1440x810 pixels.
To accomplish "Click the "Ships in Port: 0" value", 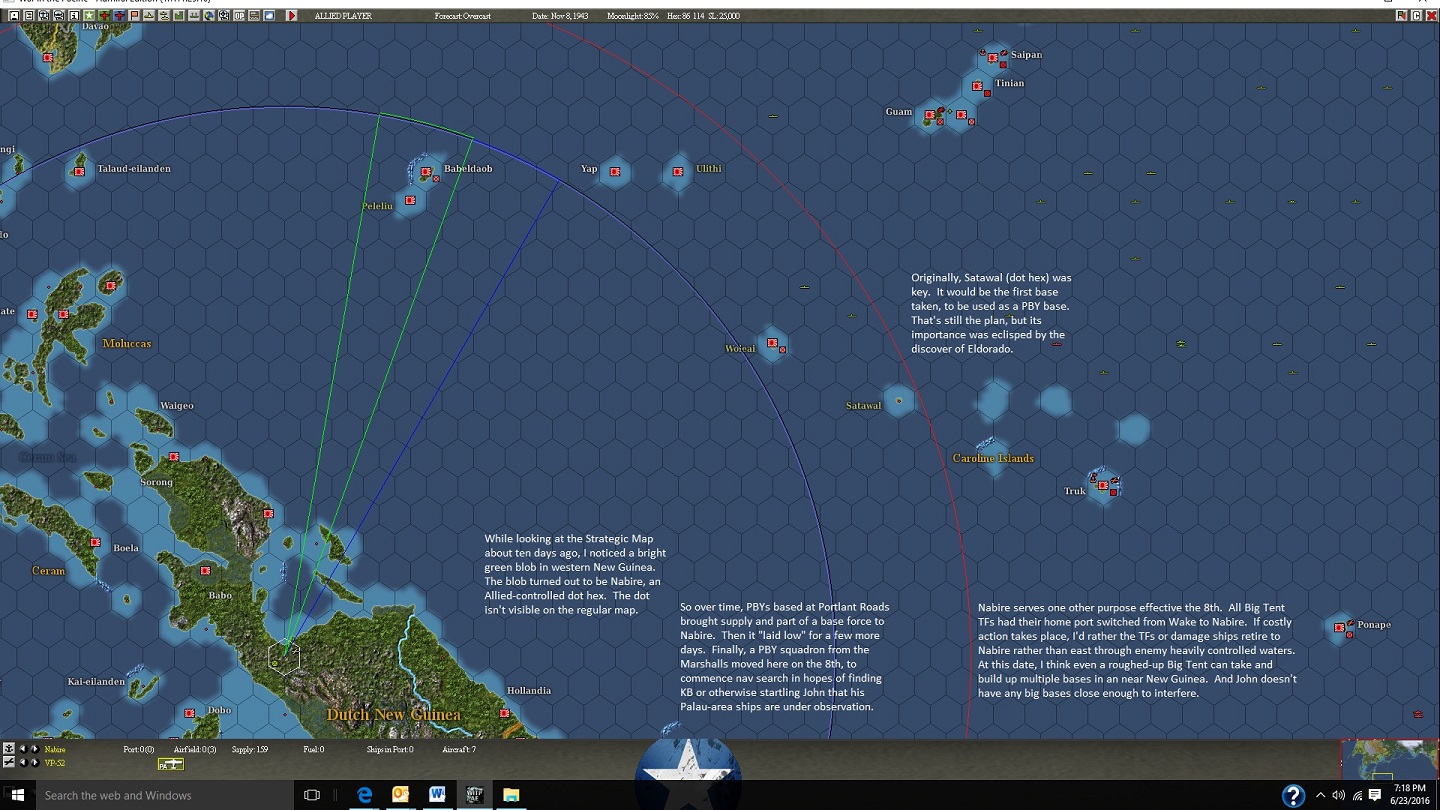I will pos(390,749).
